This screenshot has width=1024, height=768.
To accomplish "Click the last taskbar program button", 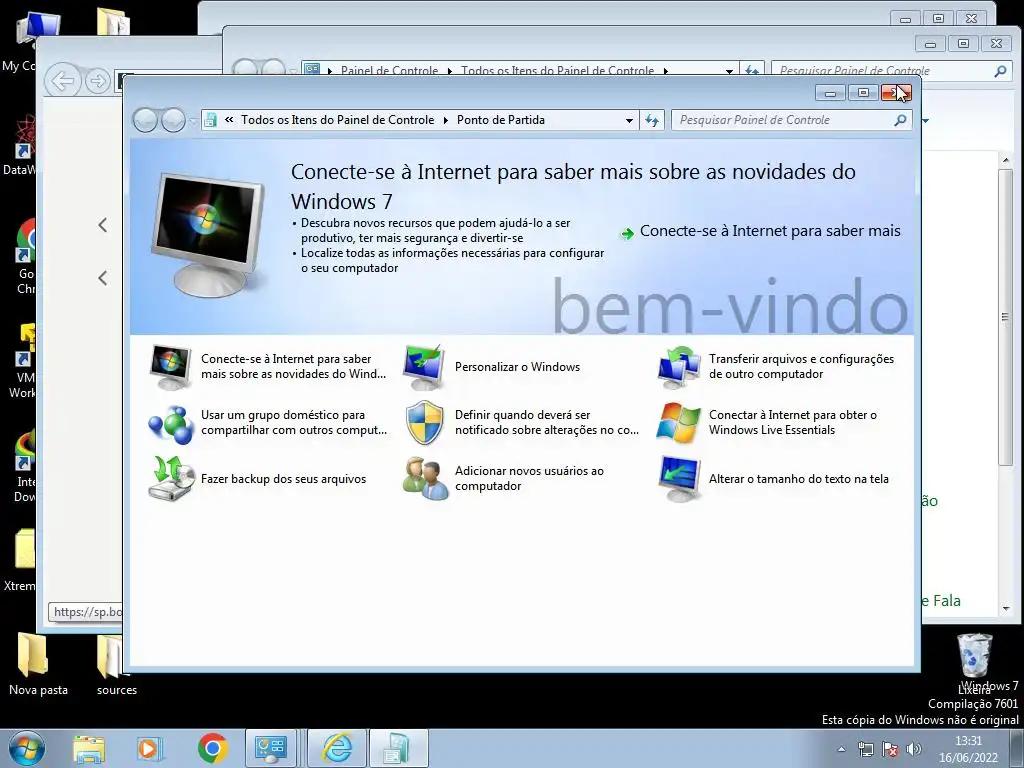I will [x=399, y=749].
